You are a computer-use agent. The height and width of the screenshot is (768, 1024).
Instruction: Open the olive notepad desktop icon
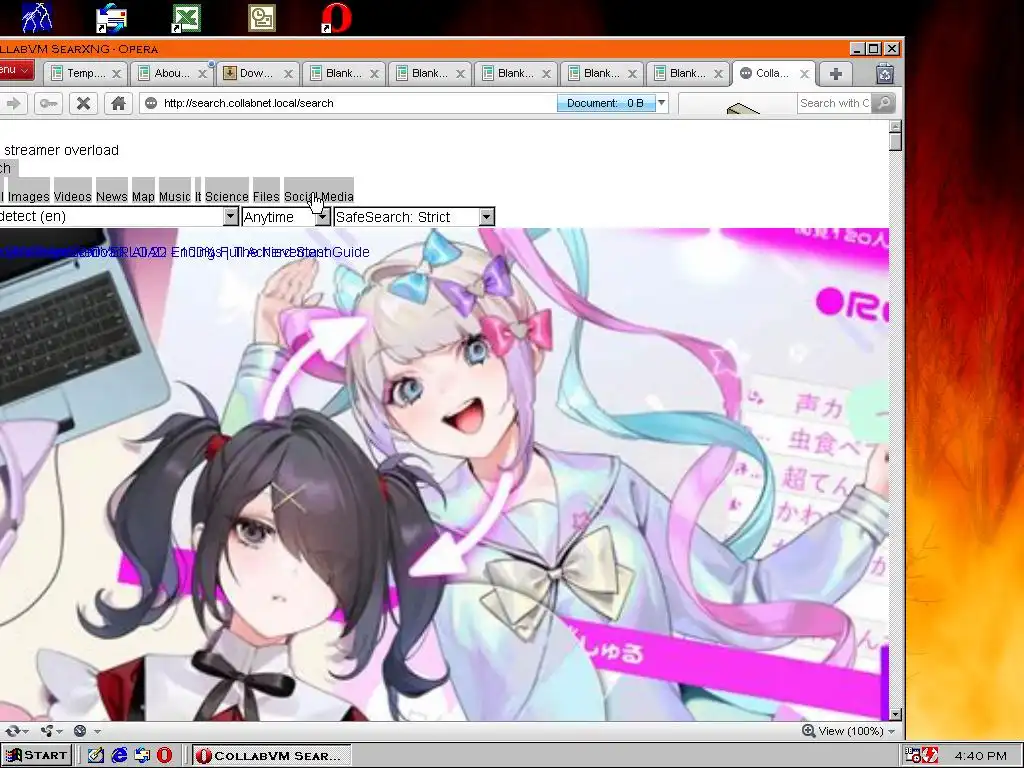click(262, 18)
